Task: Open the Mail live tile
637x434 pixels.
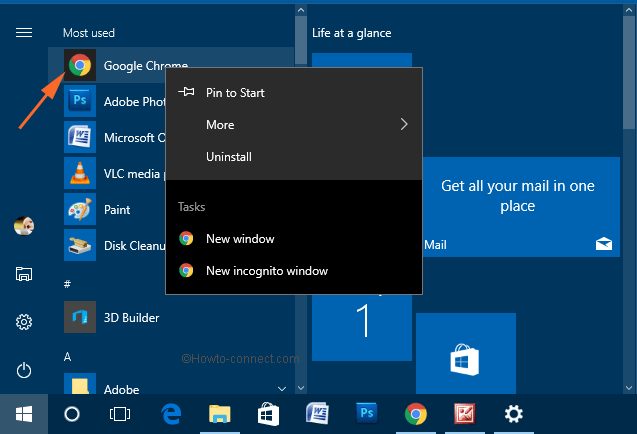Action: click(x=521, y=207)
